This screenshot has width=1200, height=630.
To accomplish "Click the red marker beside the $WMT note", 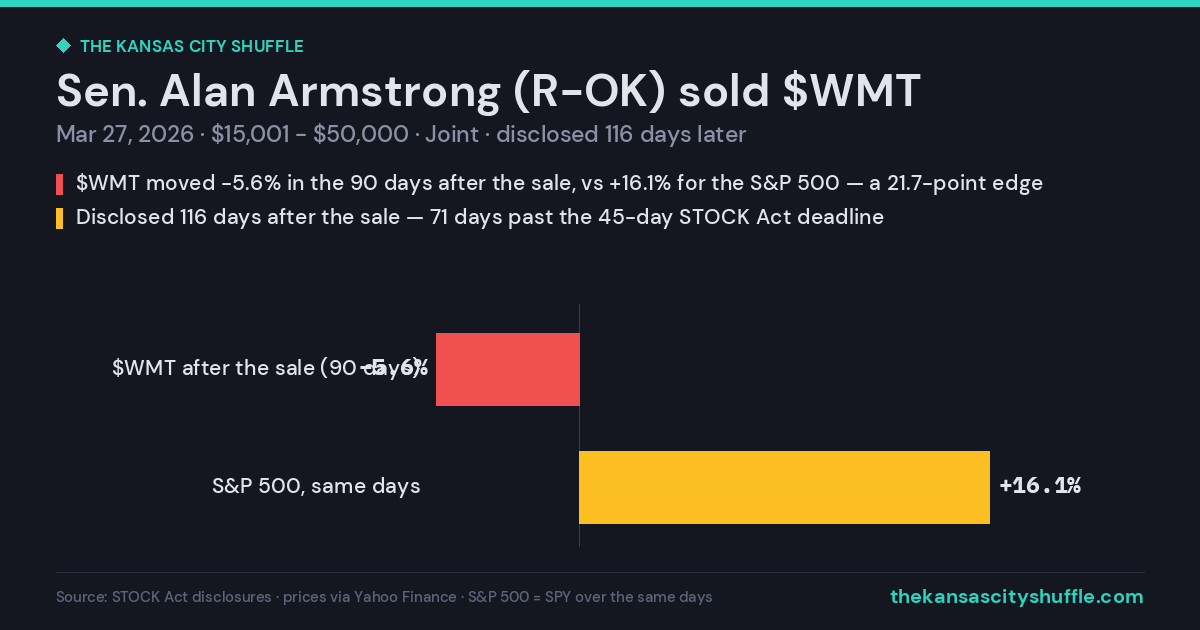I will (60, 184).
